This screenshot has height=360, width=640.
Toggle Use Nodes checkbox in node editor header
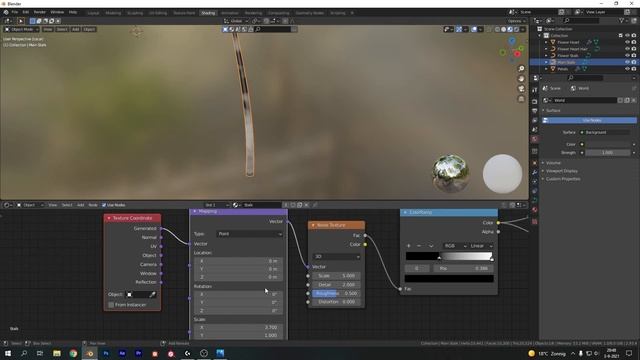104,205
